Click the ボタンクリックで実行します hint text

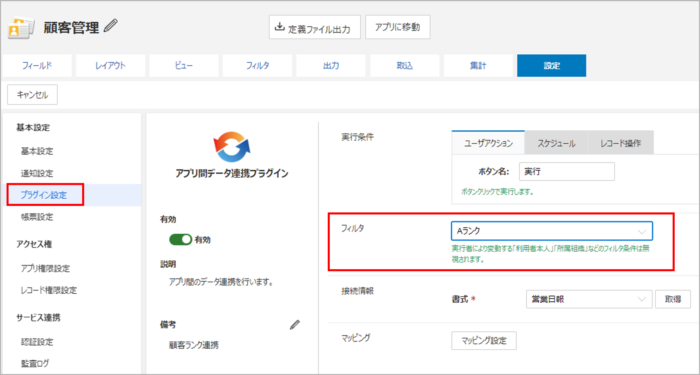tap(498, 192)
